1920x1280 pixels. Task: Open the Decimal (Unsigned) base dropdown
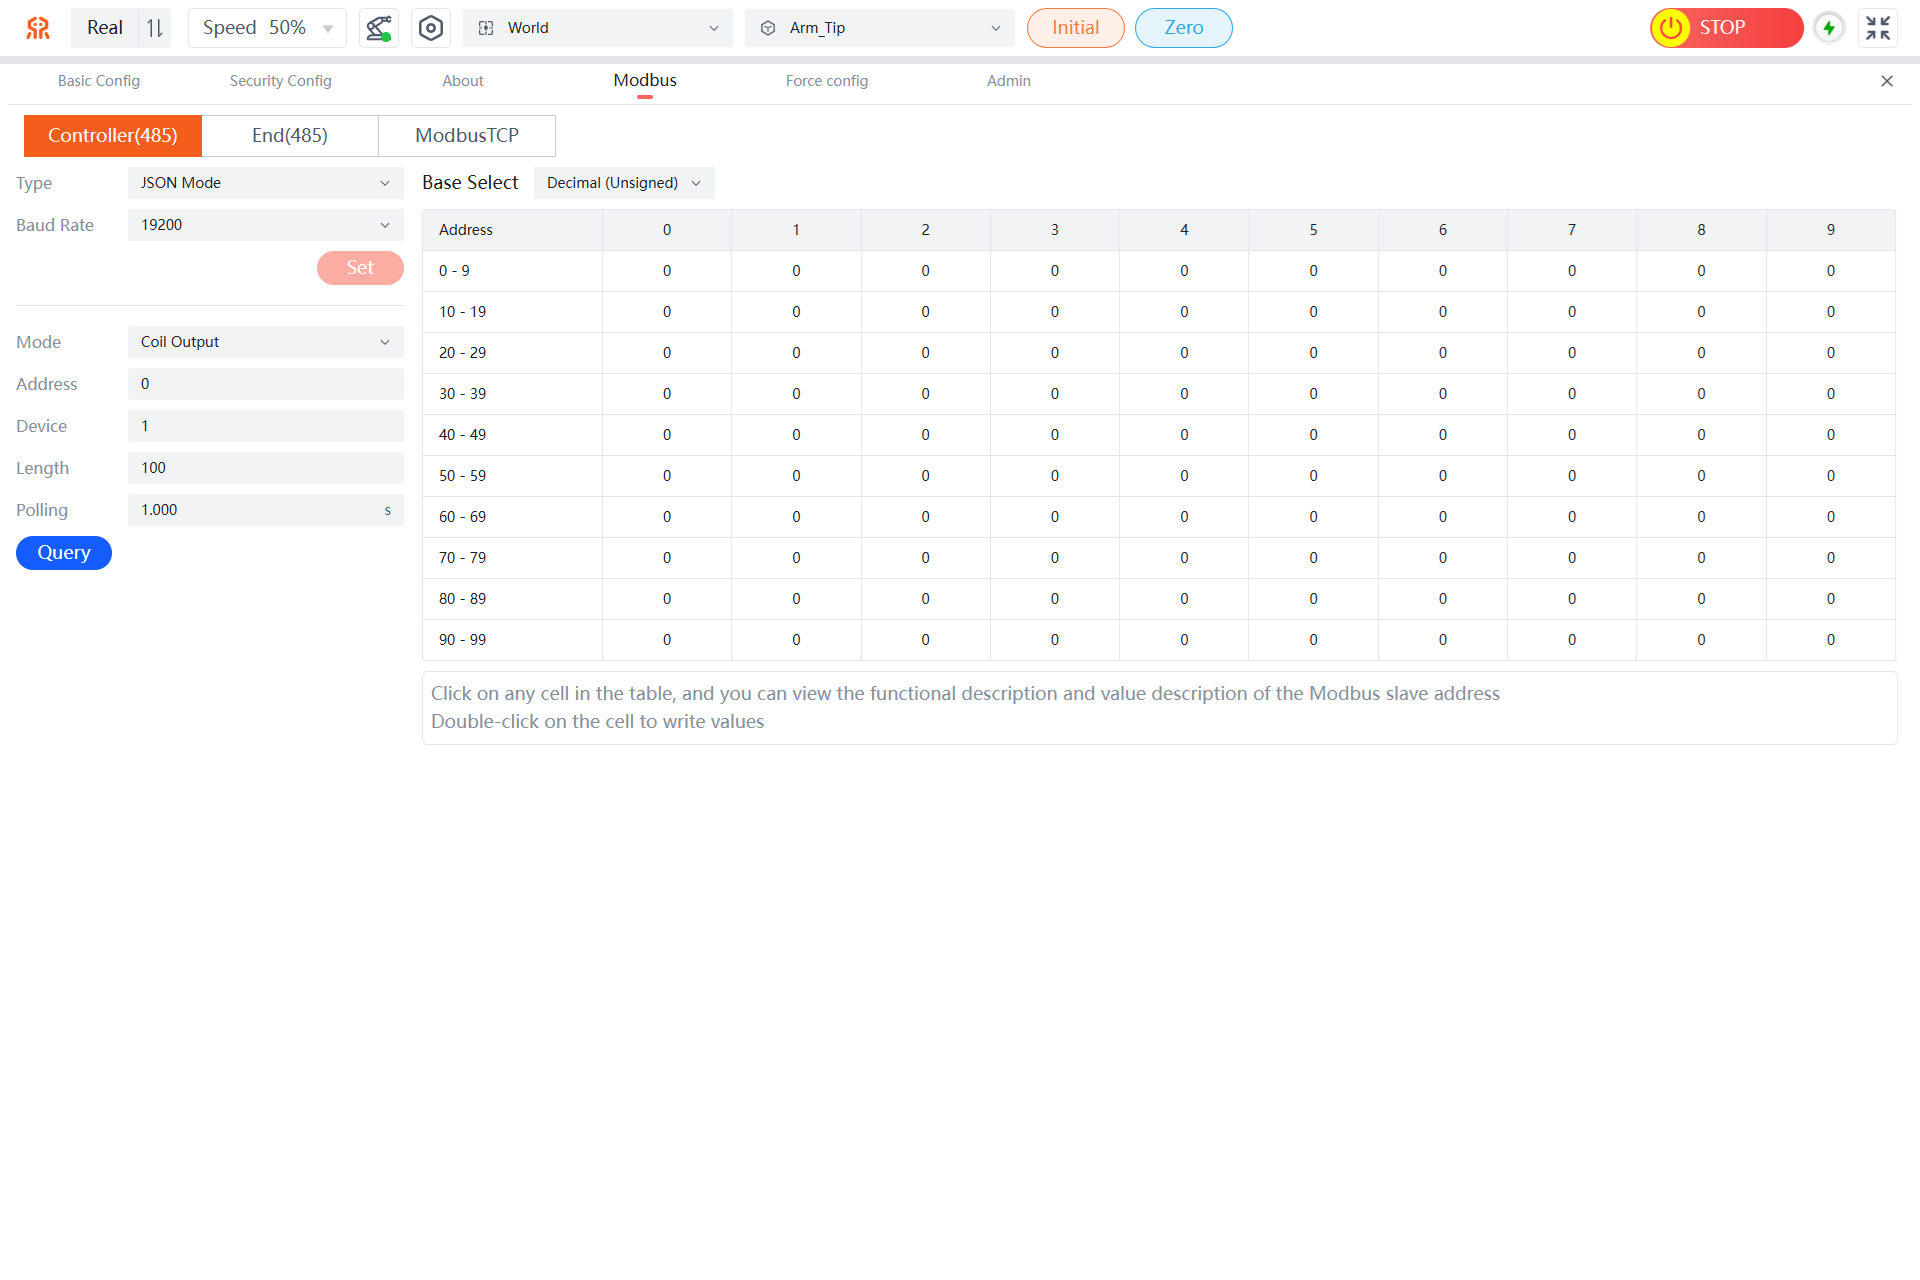coord(623,183)
